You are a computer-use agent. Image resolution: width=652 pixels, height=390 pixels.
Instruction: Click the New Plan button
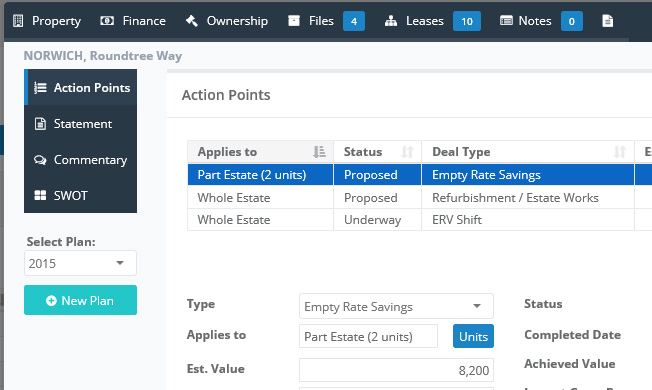point(80,300)
